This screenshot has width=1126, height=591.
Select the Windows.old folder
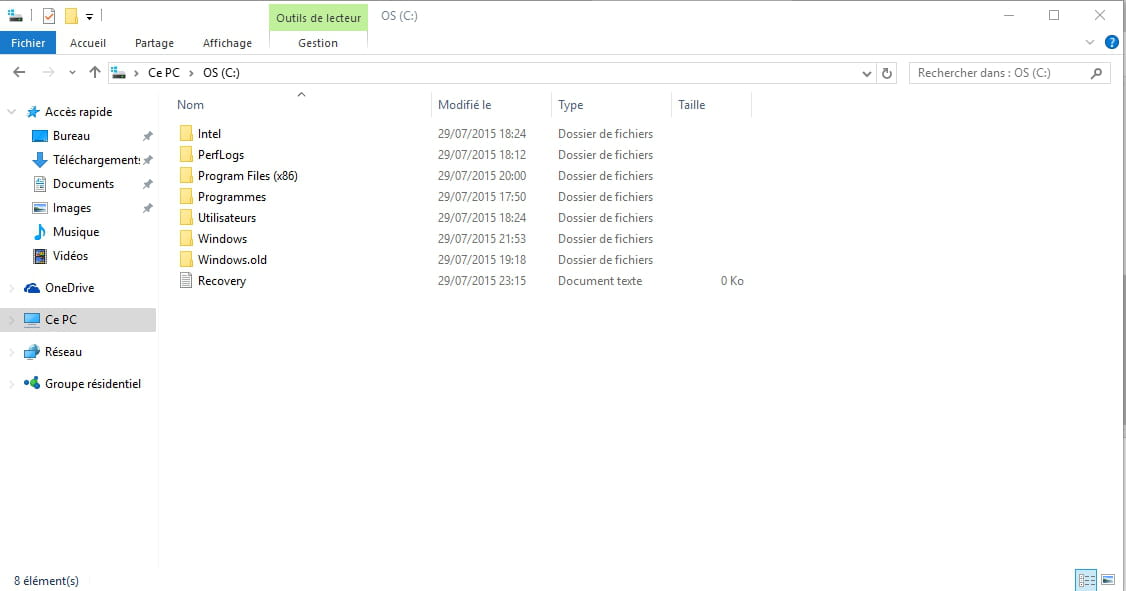coord(232,260)
